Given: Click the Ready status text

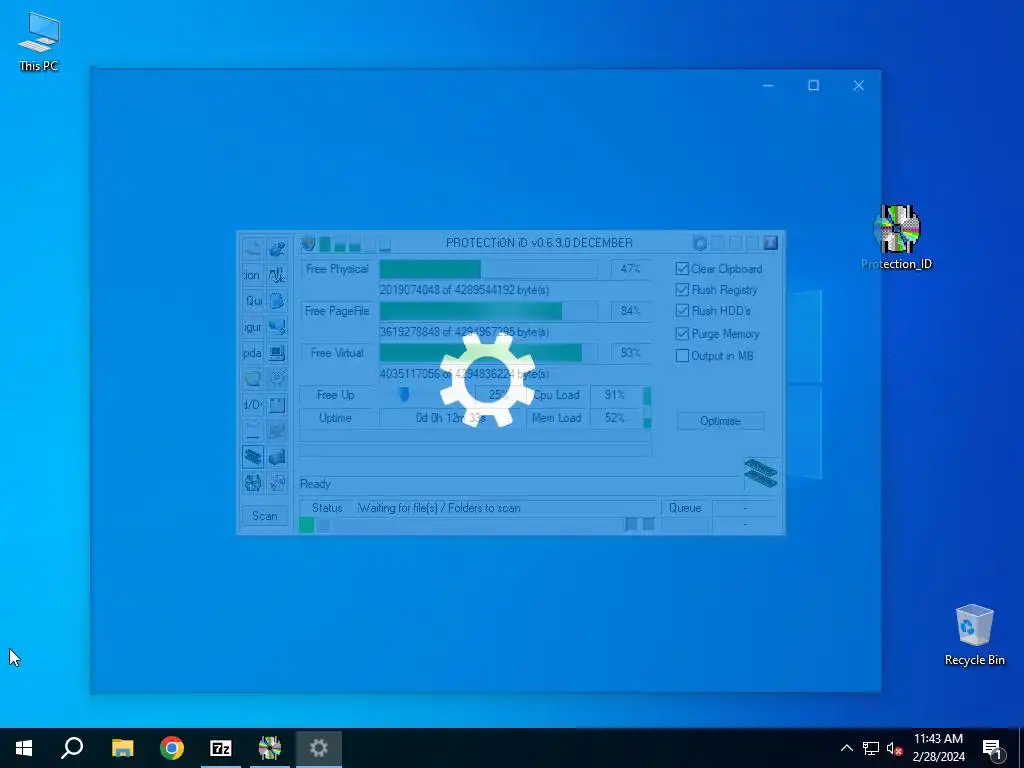Looking at the screenshot, I should (x=315, y=484).
